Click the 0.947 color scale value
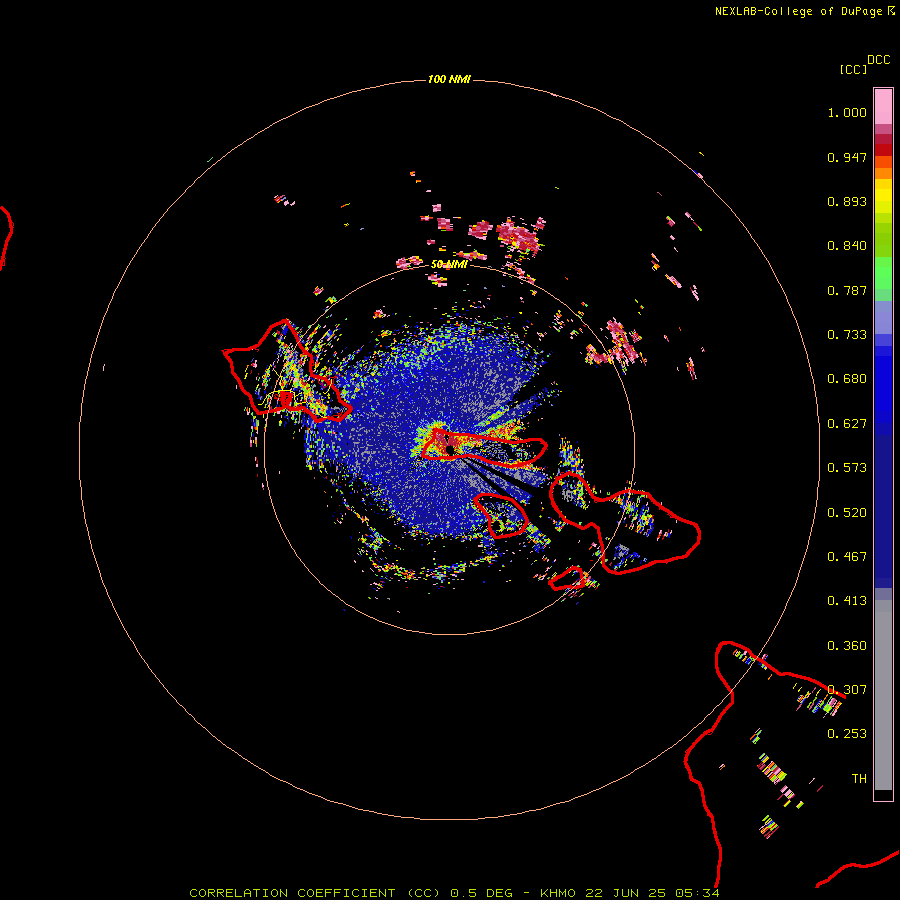 click(x=847, y=157)
